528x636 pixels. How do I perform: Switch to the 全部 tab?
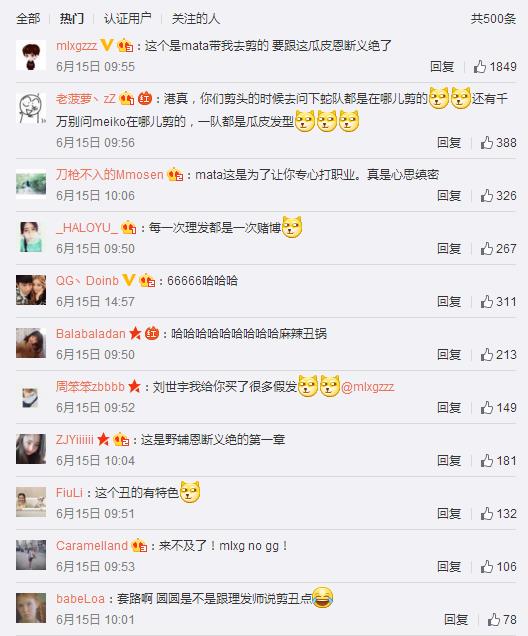tap(28, 19)
